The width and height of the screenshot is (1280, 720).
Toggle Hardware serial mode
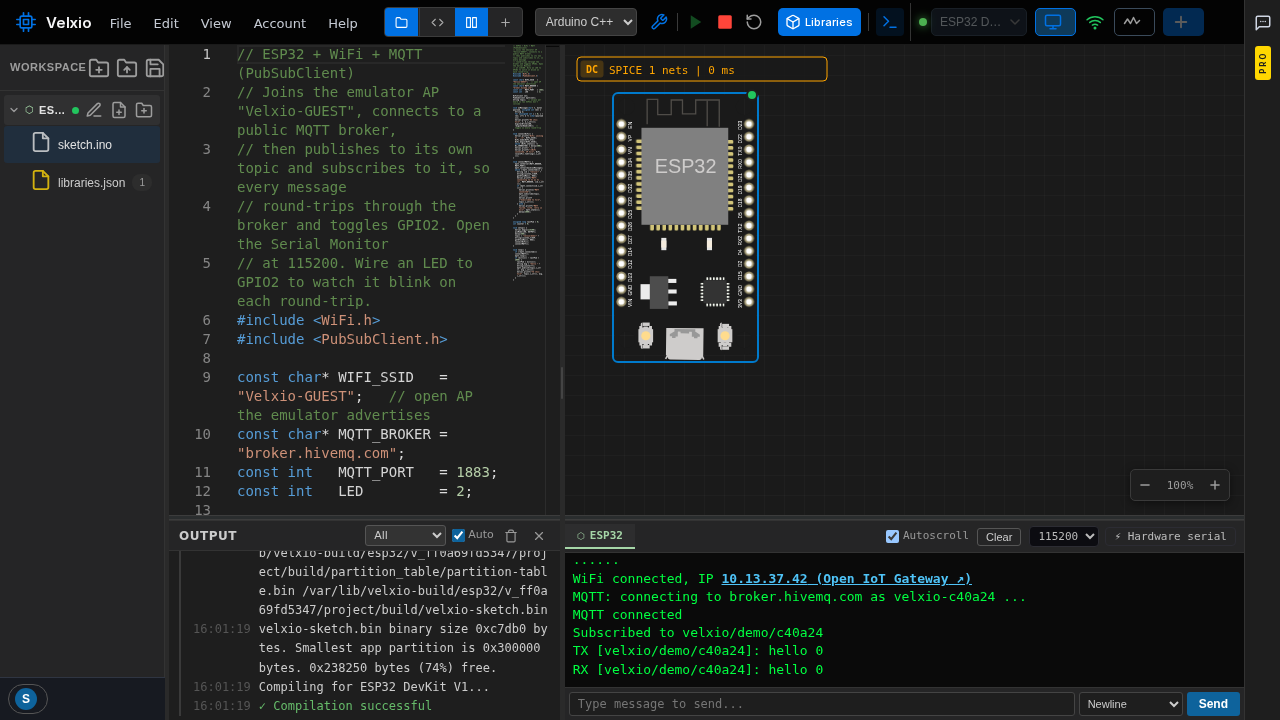[1171, 536]
